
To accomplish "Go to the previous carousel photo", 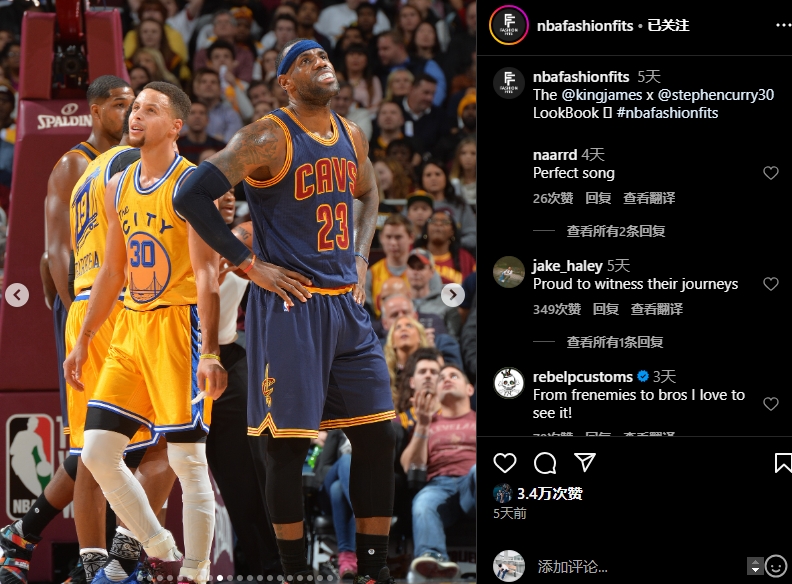I will coord(17,295).
